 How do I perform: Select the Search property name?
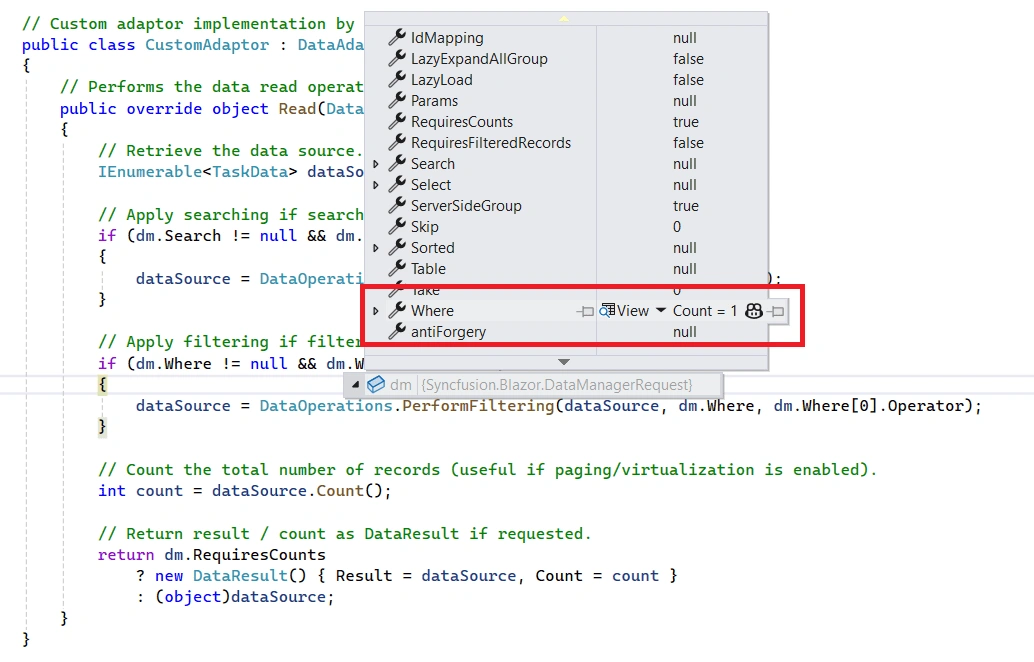point(433,164)
